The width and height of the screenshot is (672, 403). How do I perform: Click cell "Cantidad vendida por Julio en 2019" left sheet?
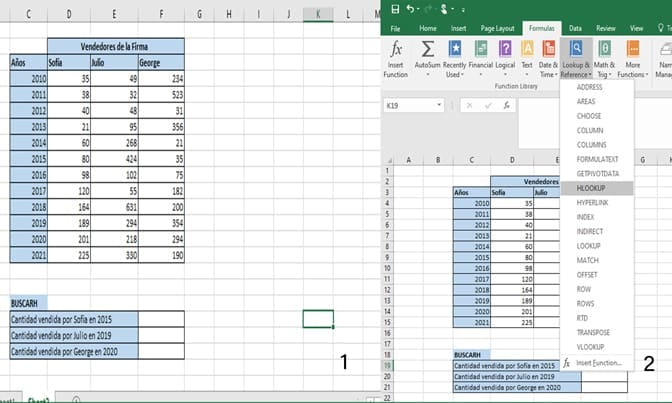point(74,336)
